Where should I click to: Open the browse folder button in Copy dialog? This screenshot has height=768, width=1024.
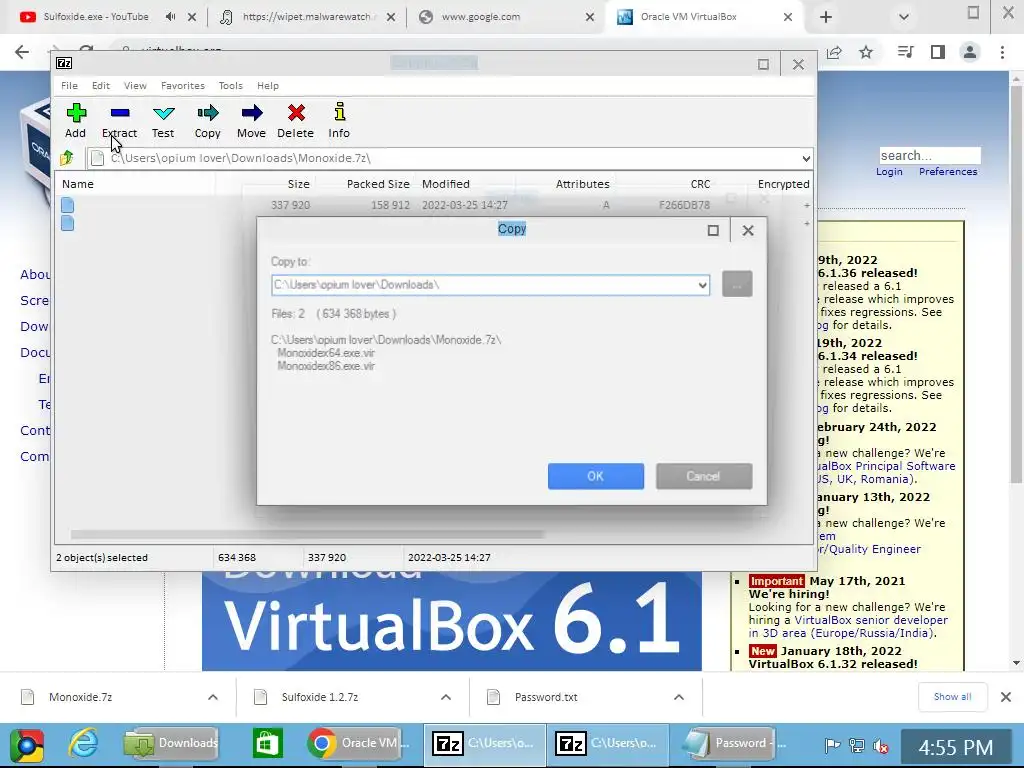point(737,284)
